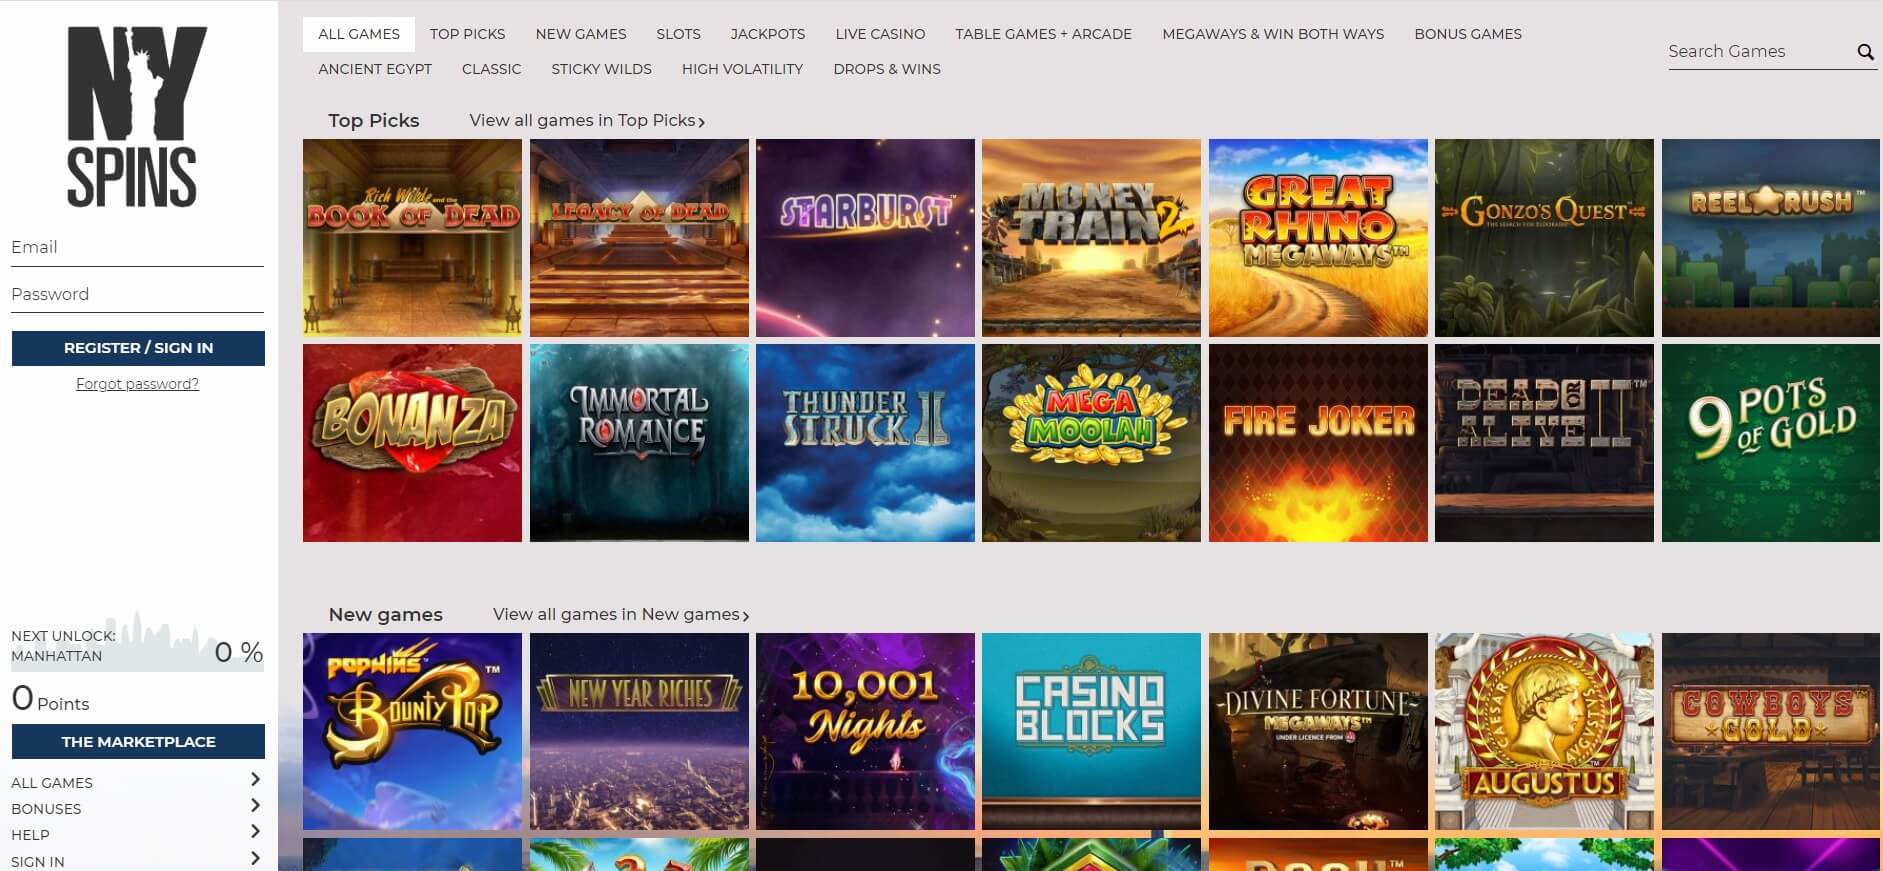Click the Password input field
Viewport: 1883px width, 871px height.
click(137, 295)
